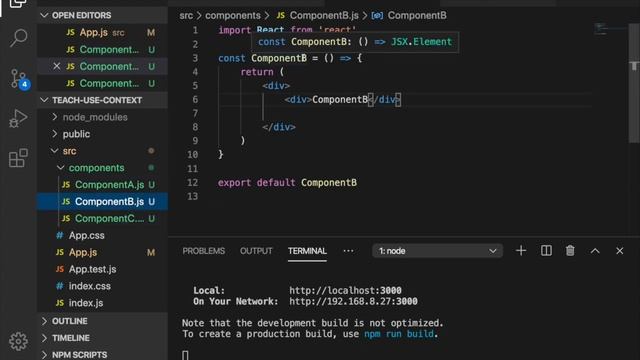
Task: Click the terminal cursor prompt
Action: 185,355
